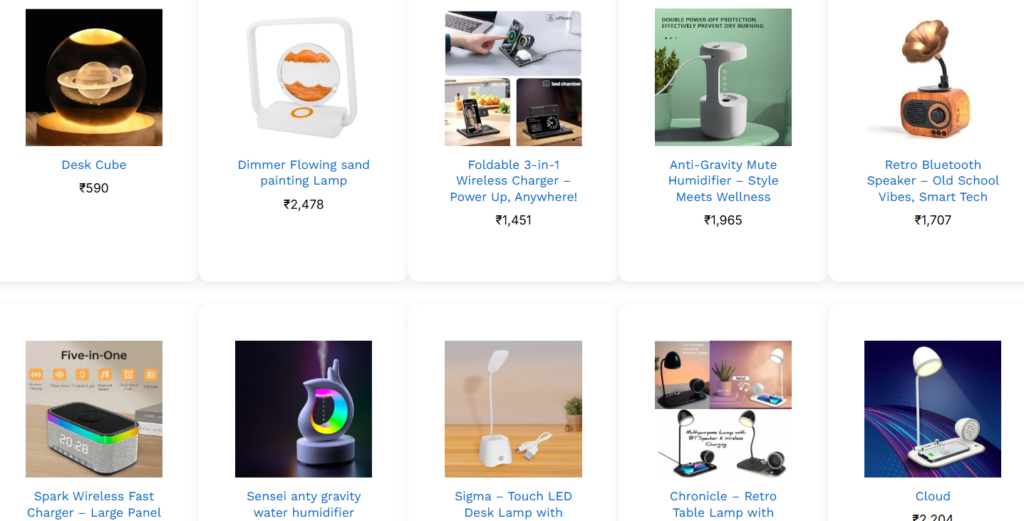
Task: Click Chronicle – Retro Table Lamp title
Action: 723,505
